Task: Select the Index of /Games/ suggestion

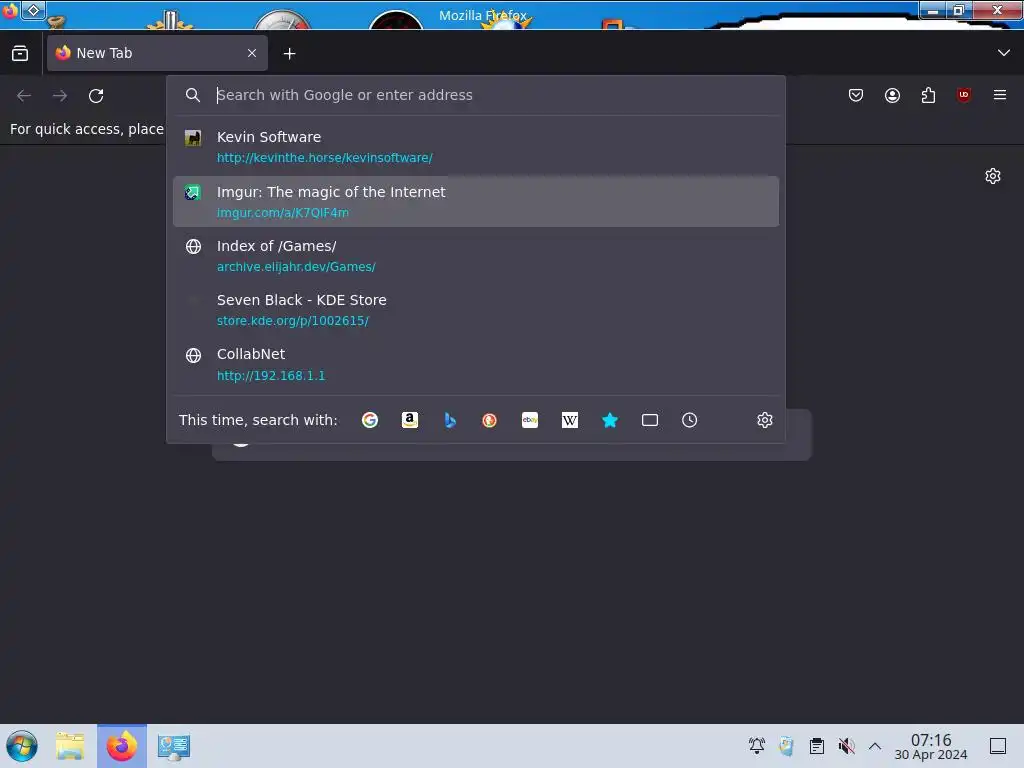Action: tap(475, 256)
